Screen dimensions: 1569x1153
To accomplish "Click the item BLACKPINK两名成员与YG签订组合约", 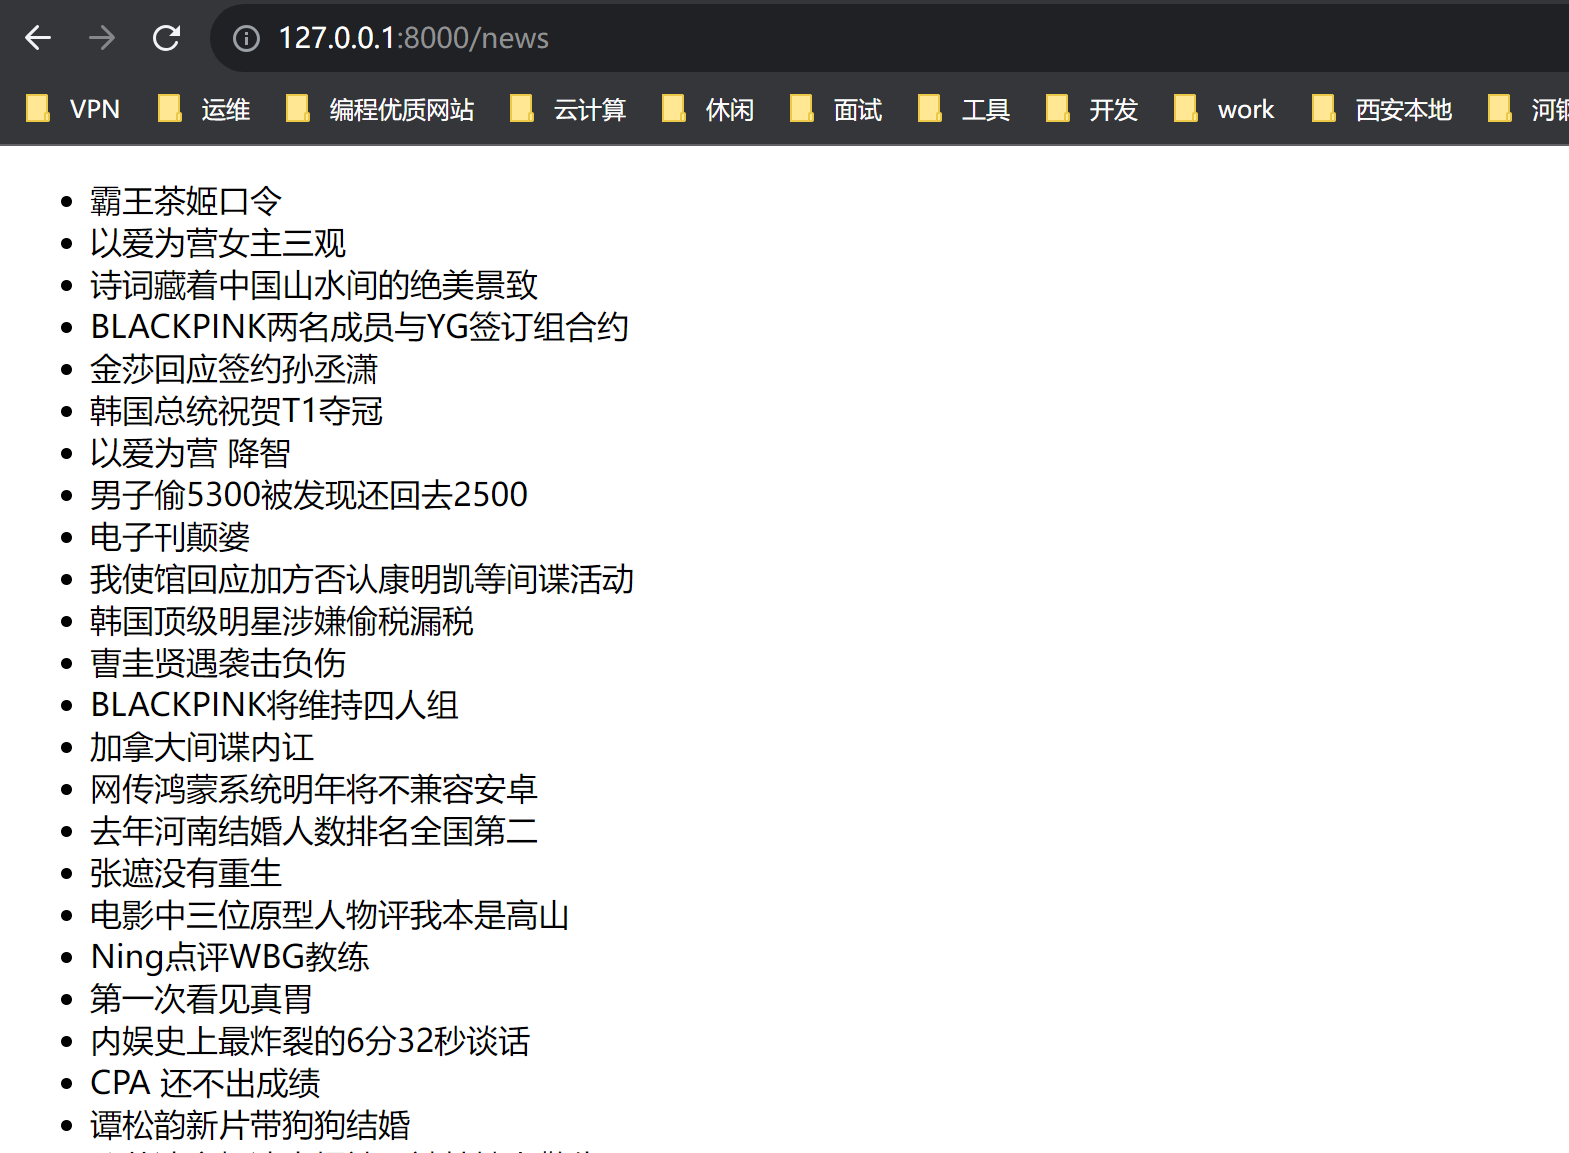I will [x=359, y=327].
